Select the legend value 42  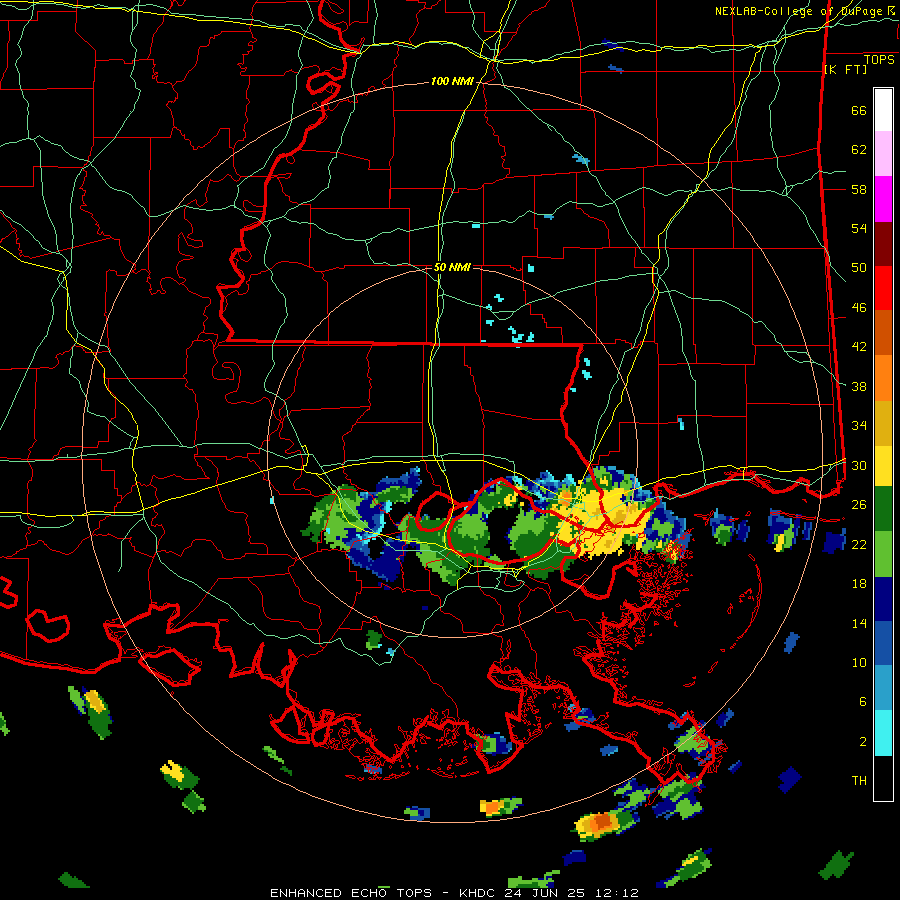click(859, 346)
